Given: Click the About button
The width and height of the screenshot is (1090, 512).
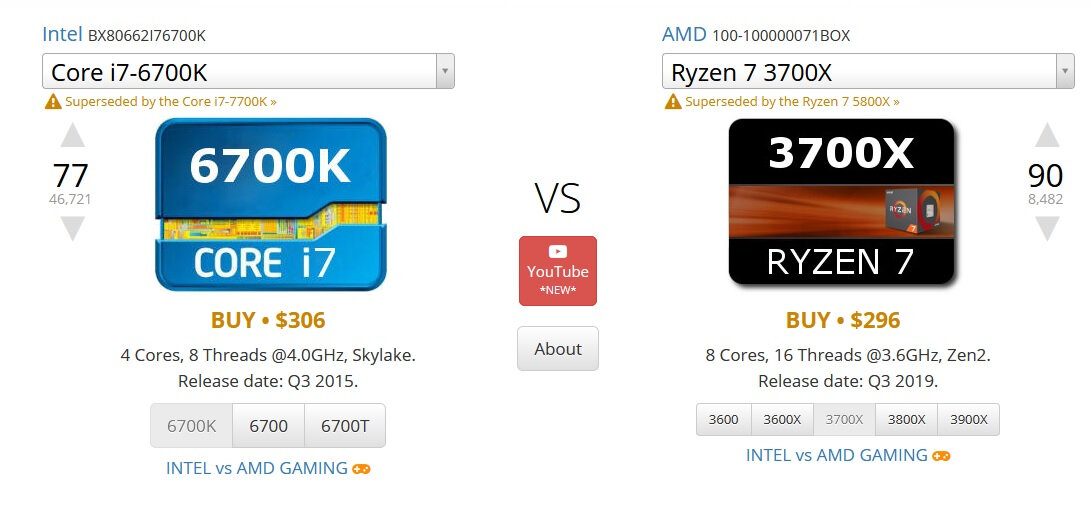Looking at the screenshot, I should coord(557,349).
